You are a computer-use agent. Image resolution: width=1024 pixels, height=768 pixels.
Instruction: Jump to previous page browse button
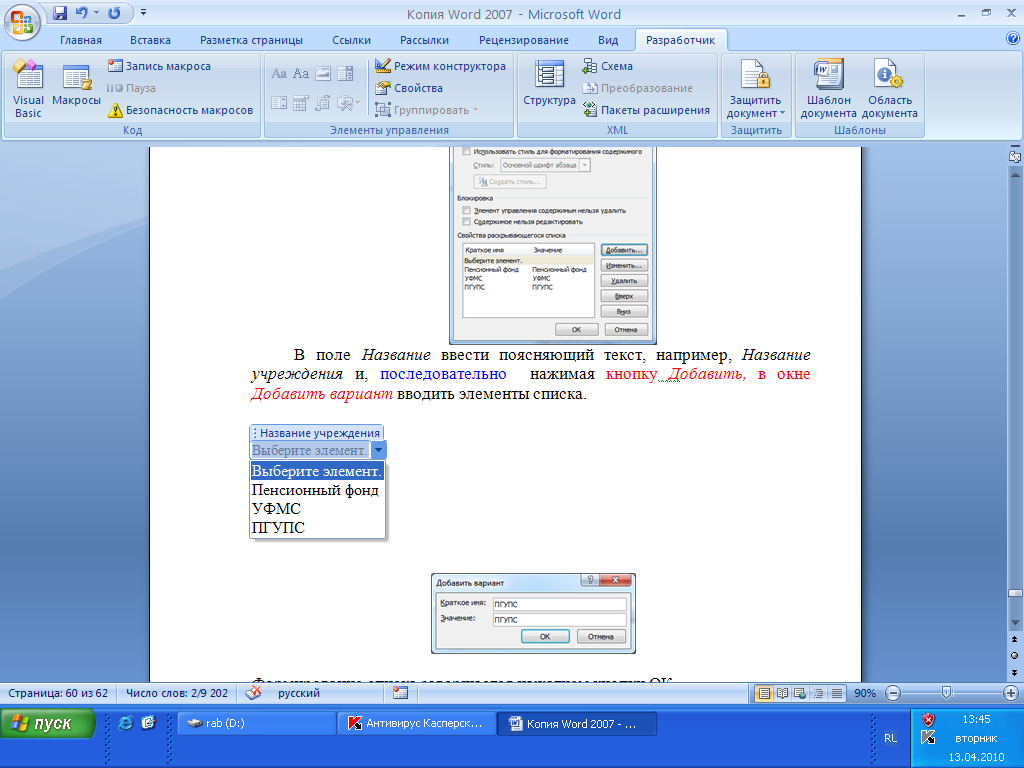coord(1014,639)
